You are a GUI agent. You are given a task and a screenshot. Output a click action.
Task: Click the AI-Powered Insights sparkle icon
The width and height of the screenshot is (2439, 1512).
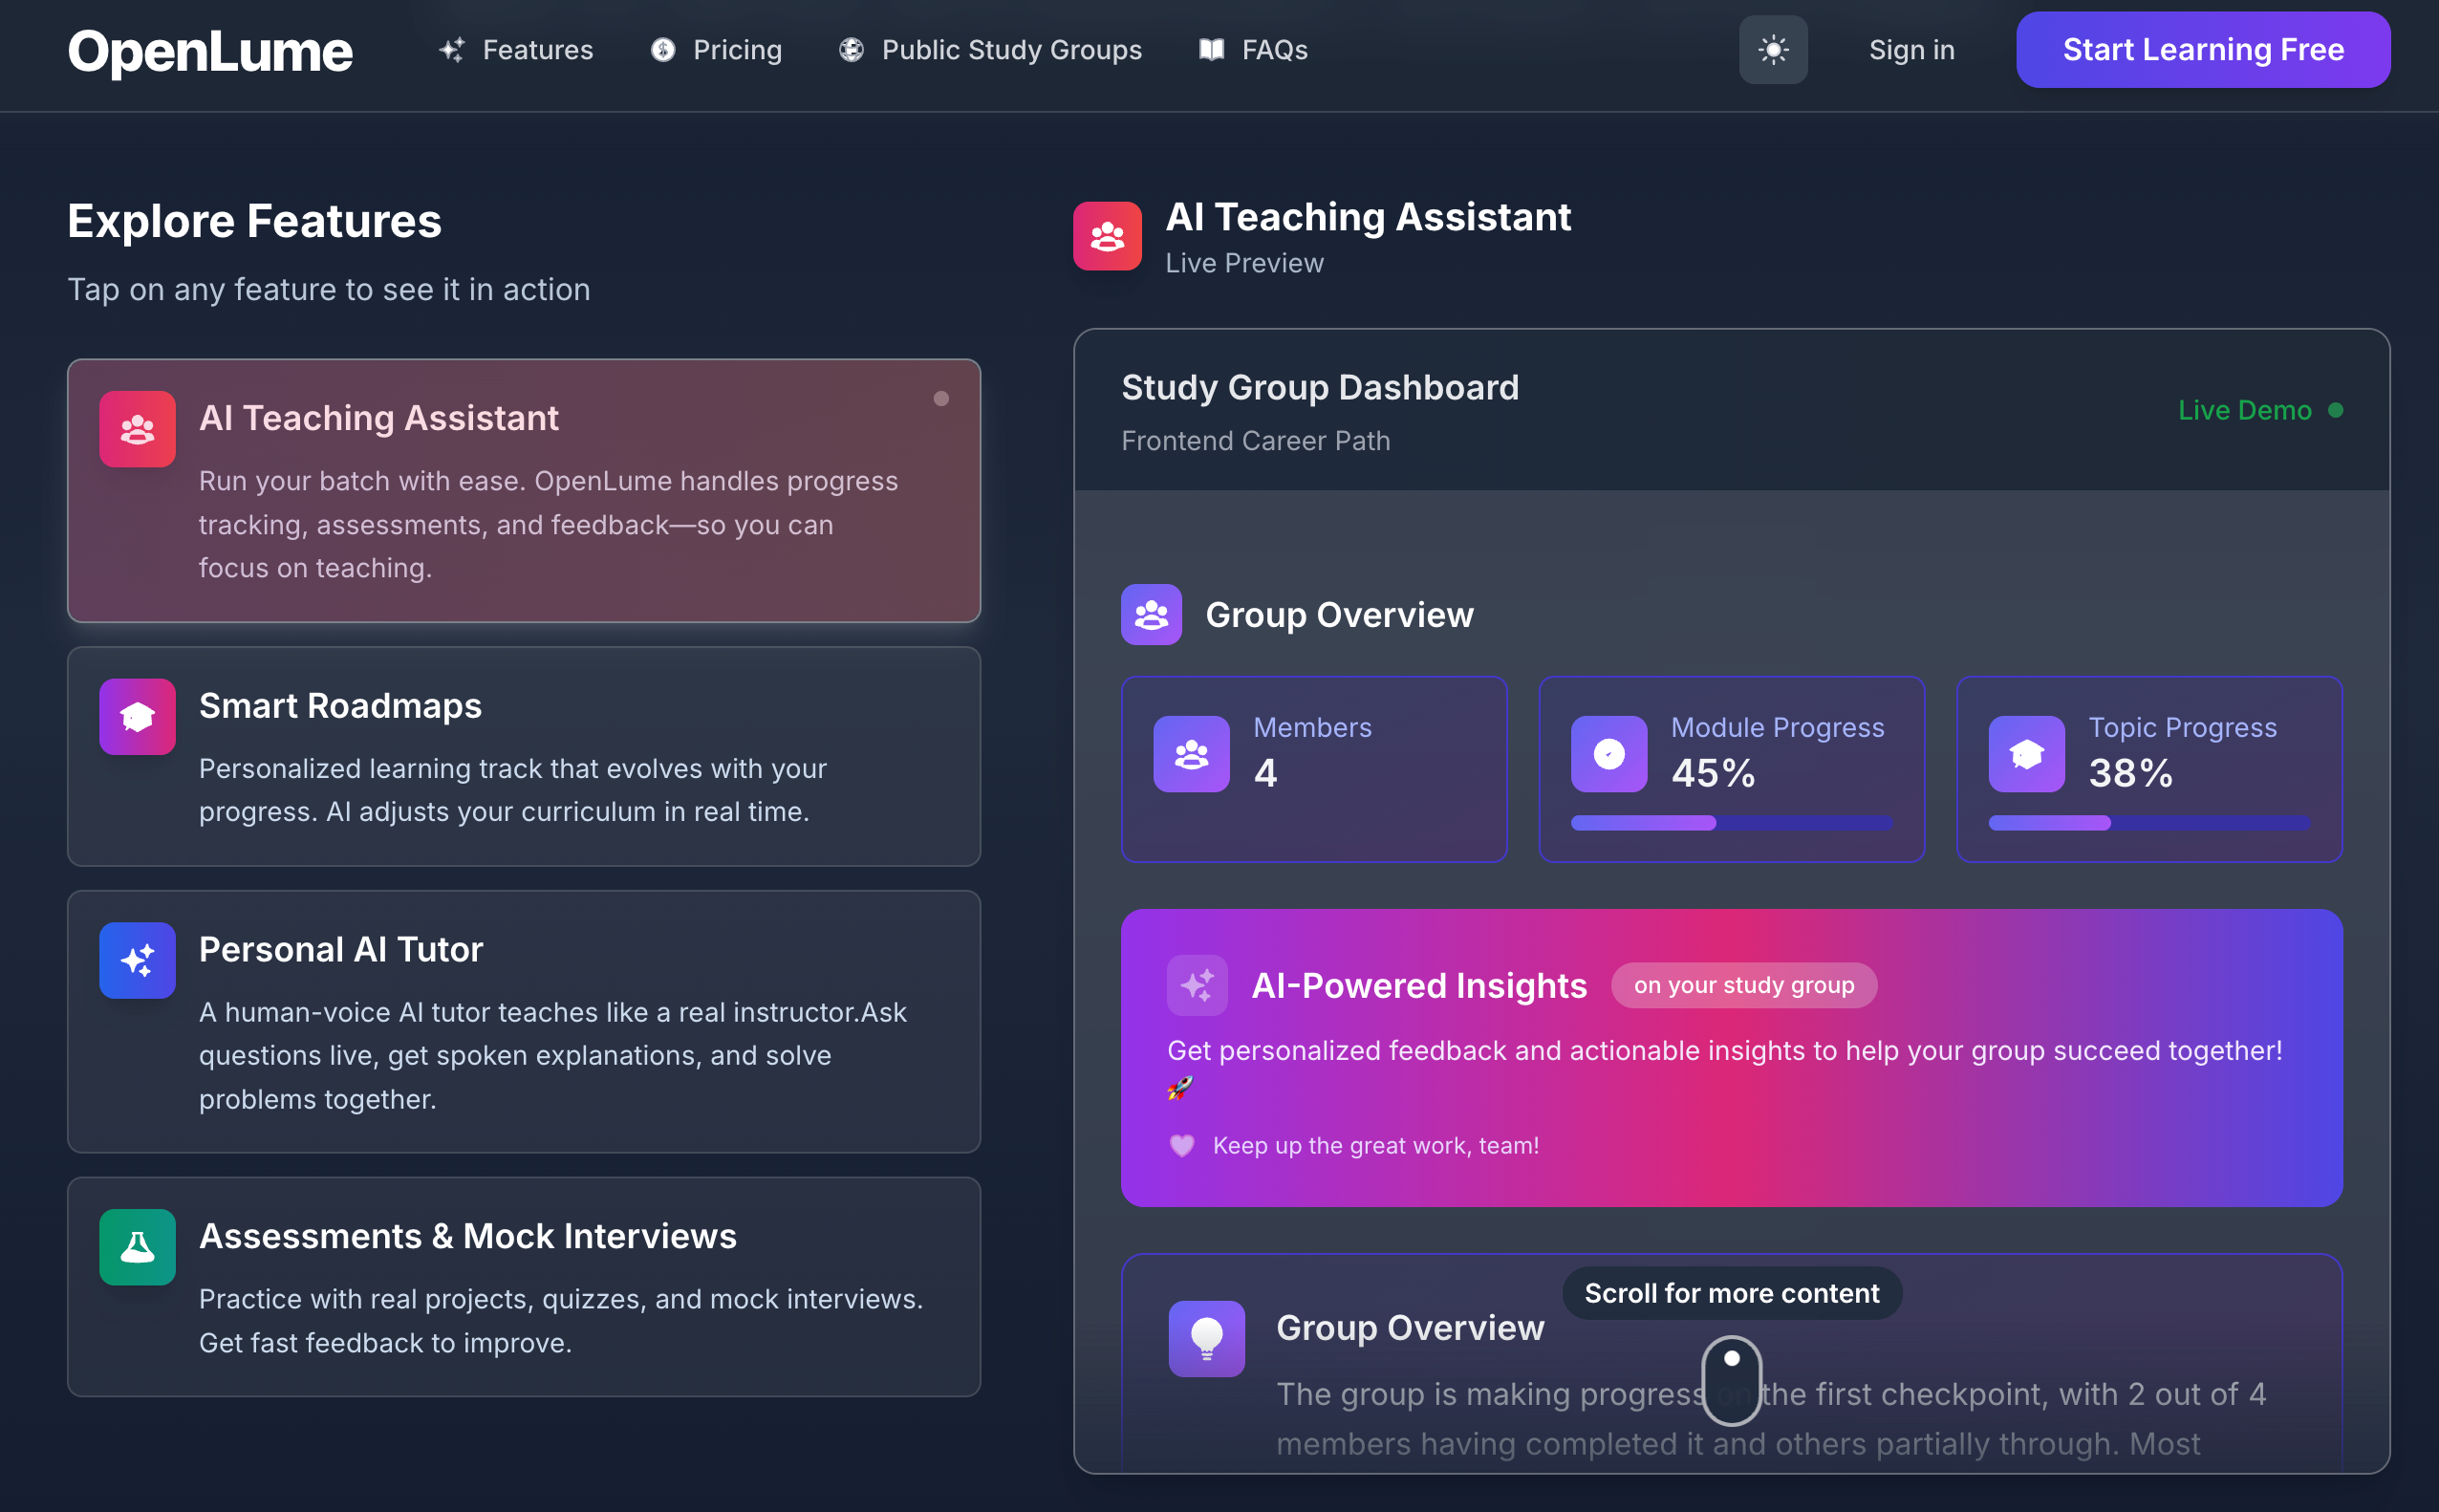click(1196, 986)
